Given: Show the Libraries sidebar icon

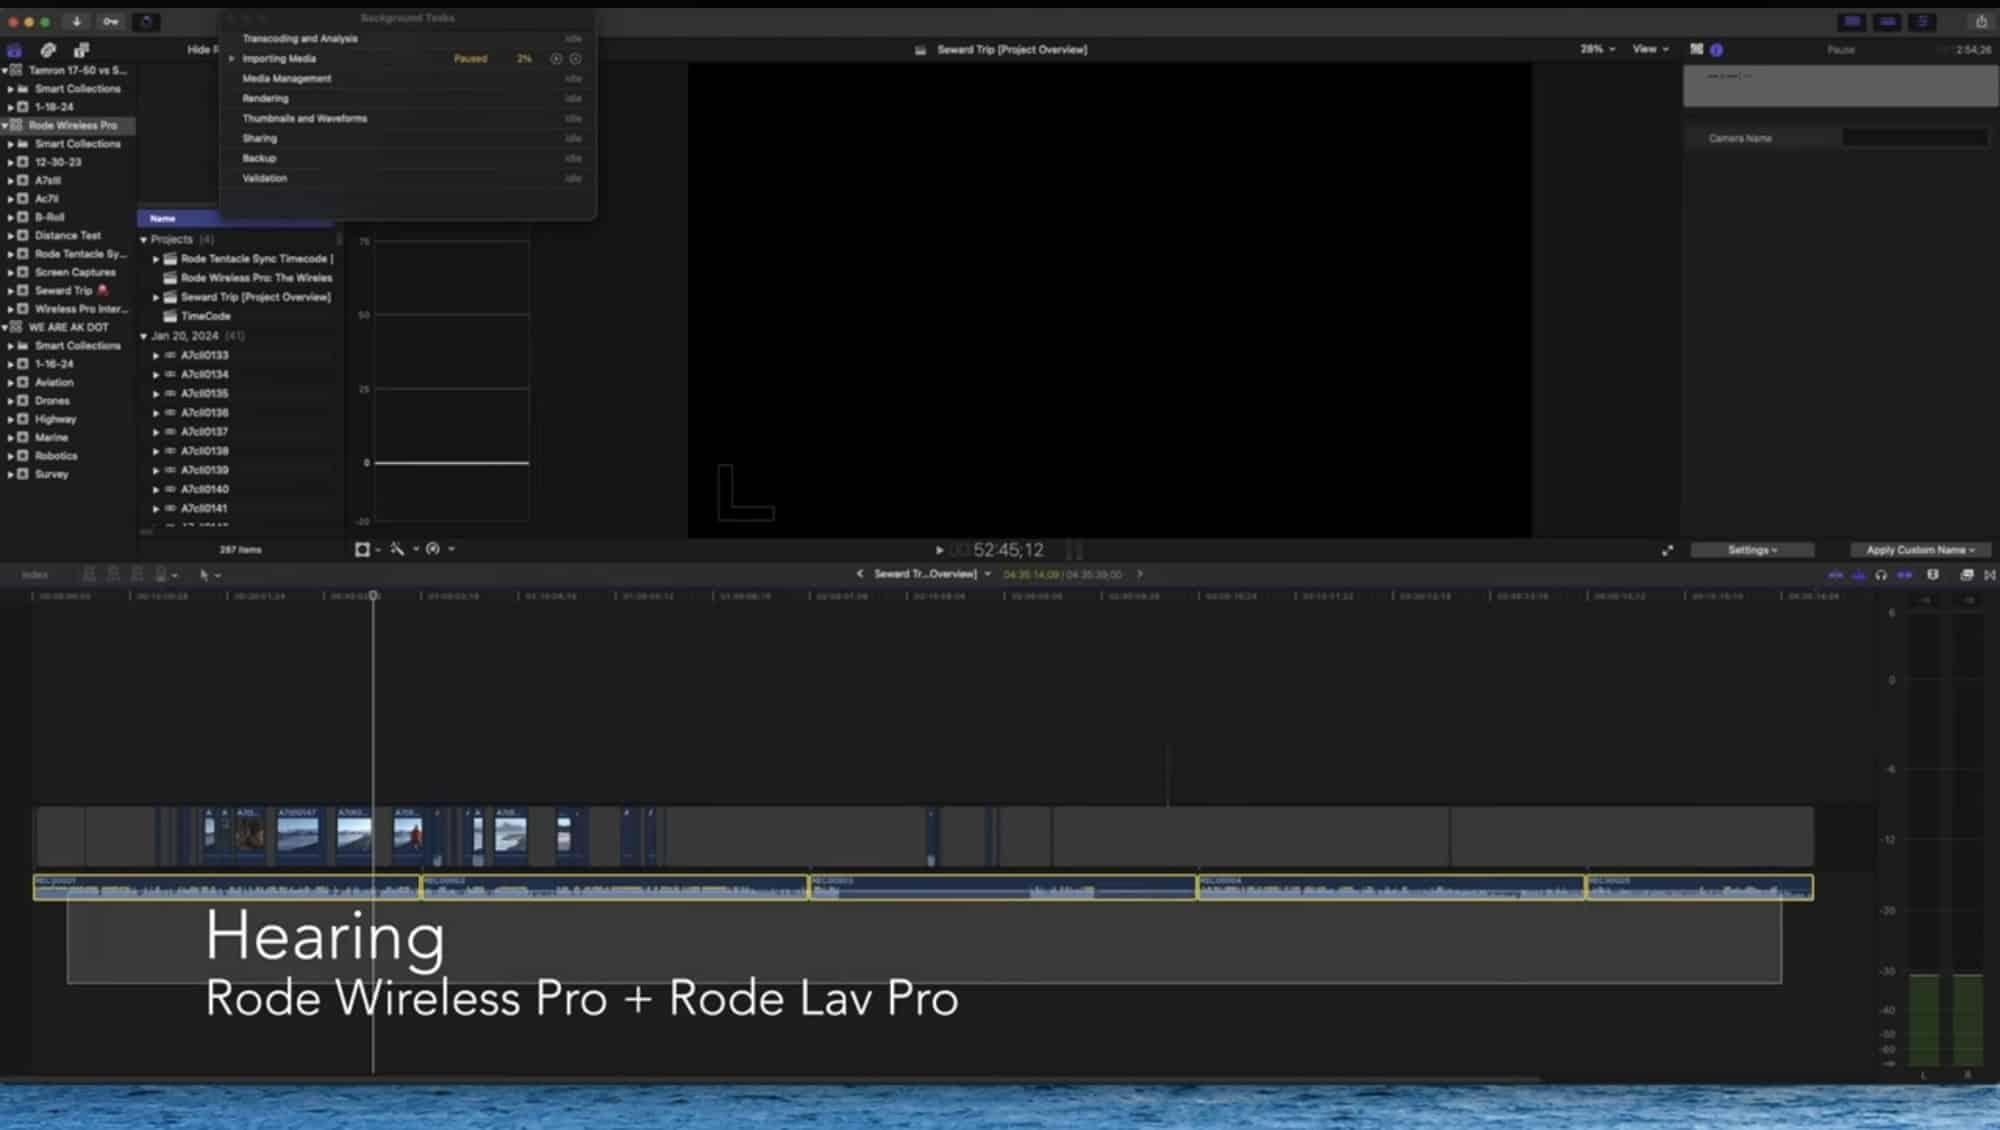Looking at the screenshot, I should click(15, 50).
